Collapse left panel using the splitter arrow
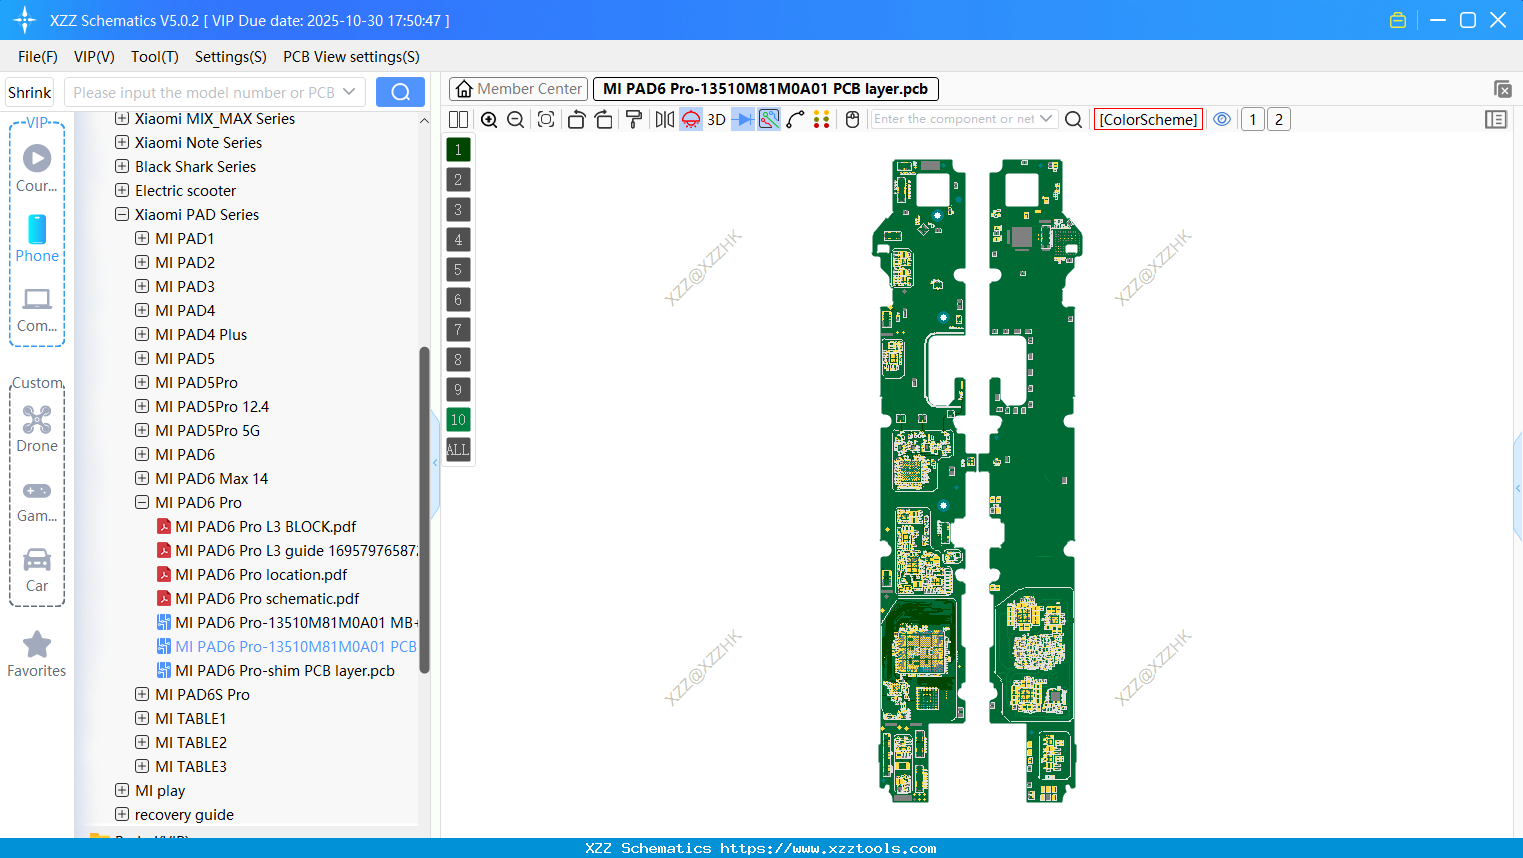The image size is (1523, 858). click(435, 462)
